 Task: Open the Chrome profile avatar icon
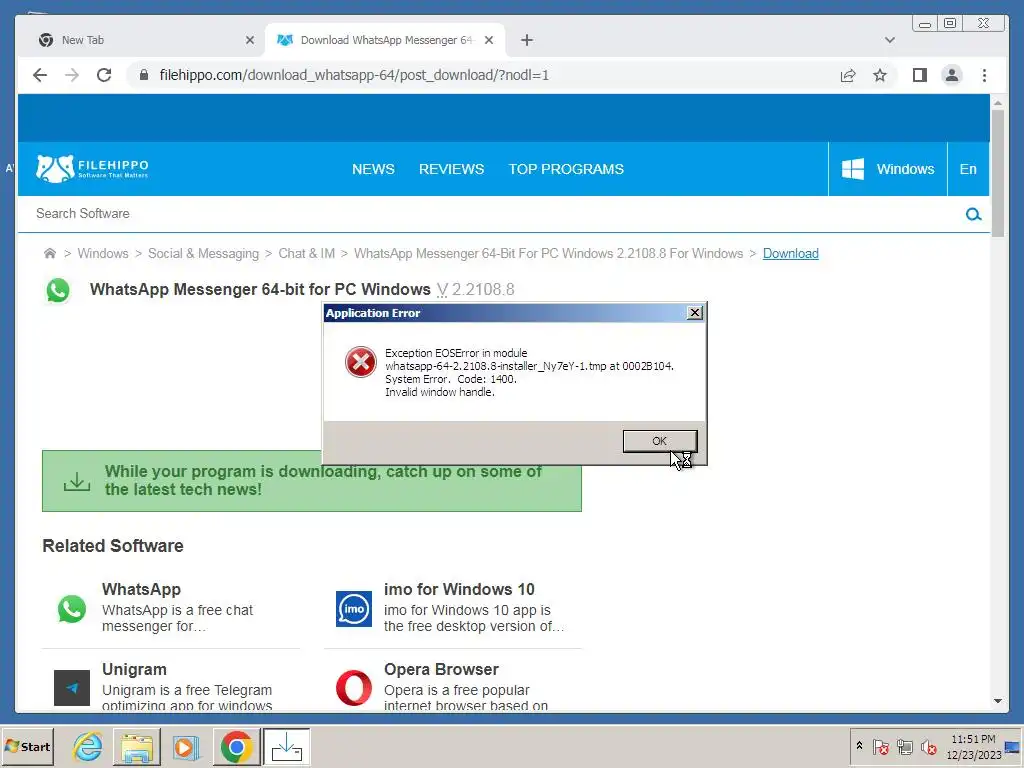952,75
